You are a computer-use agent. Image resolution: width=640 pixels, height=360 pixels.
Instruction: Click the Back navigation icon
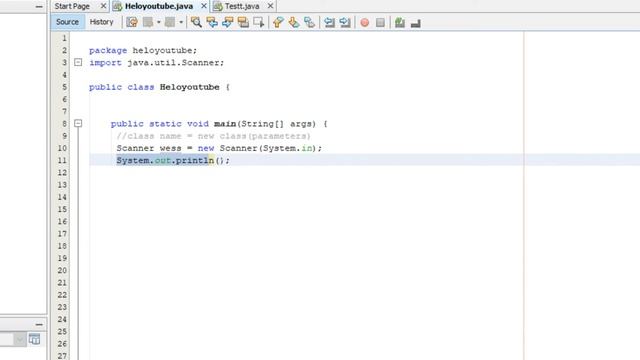[148, 22]
